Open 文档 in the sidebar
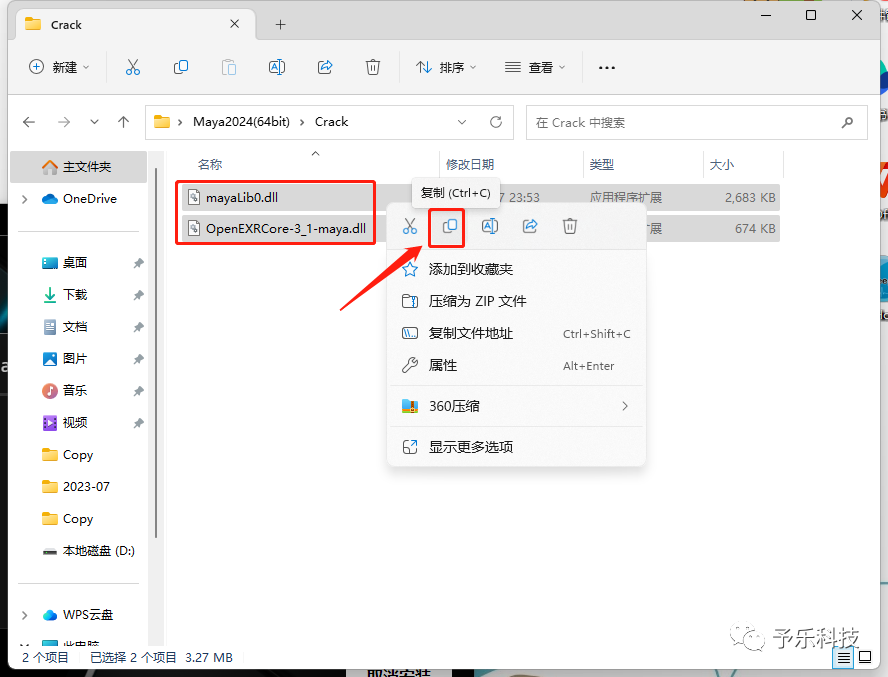The height and width of the screenshot is (677, 888). coord(64,327)
